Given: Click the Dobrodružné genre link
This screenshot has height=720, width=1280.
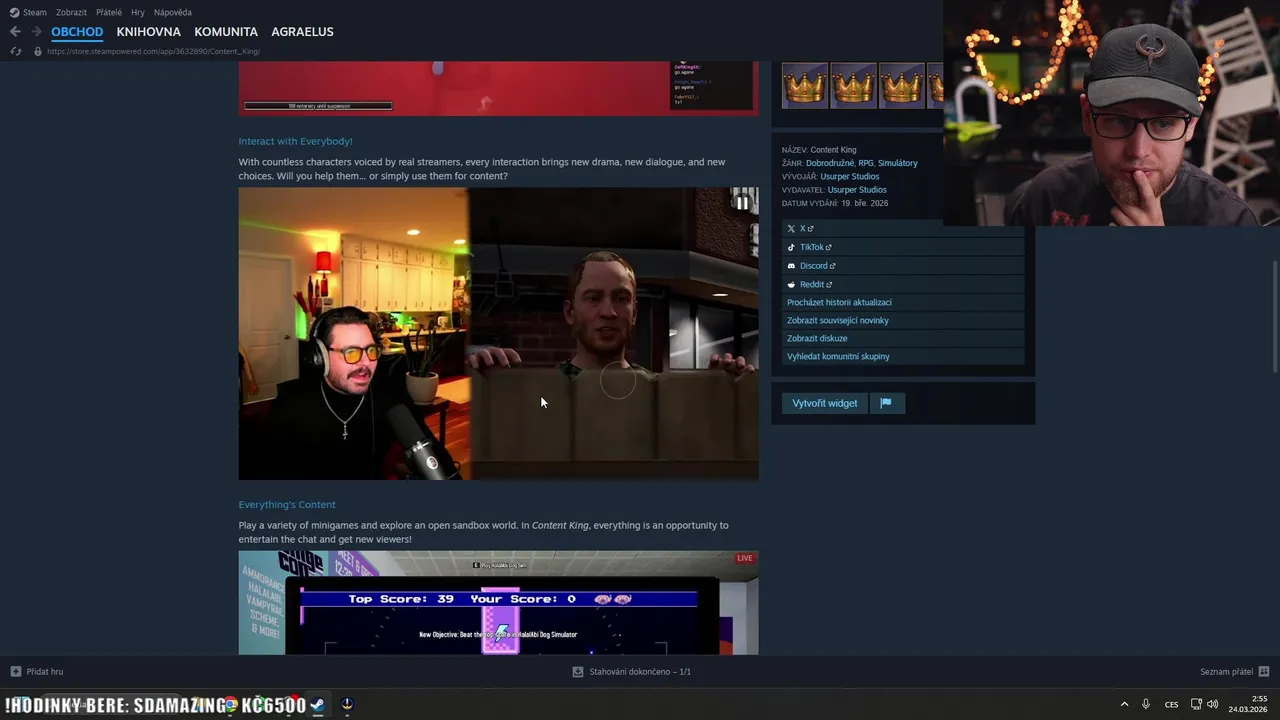Looking at the screenshot, I should pos(829,163).
